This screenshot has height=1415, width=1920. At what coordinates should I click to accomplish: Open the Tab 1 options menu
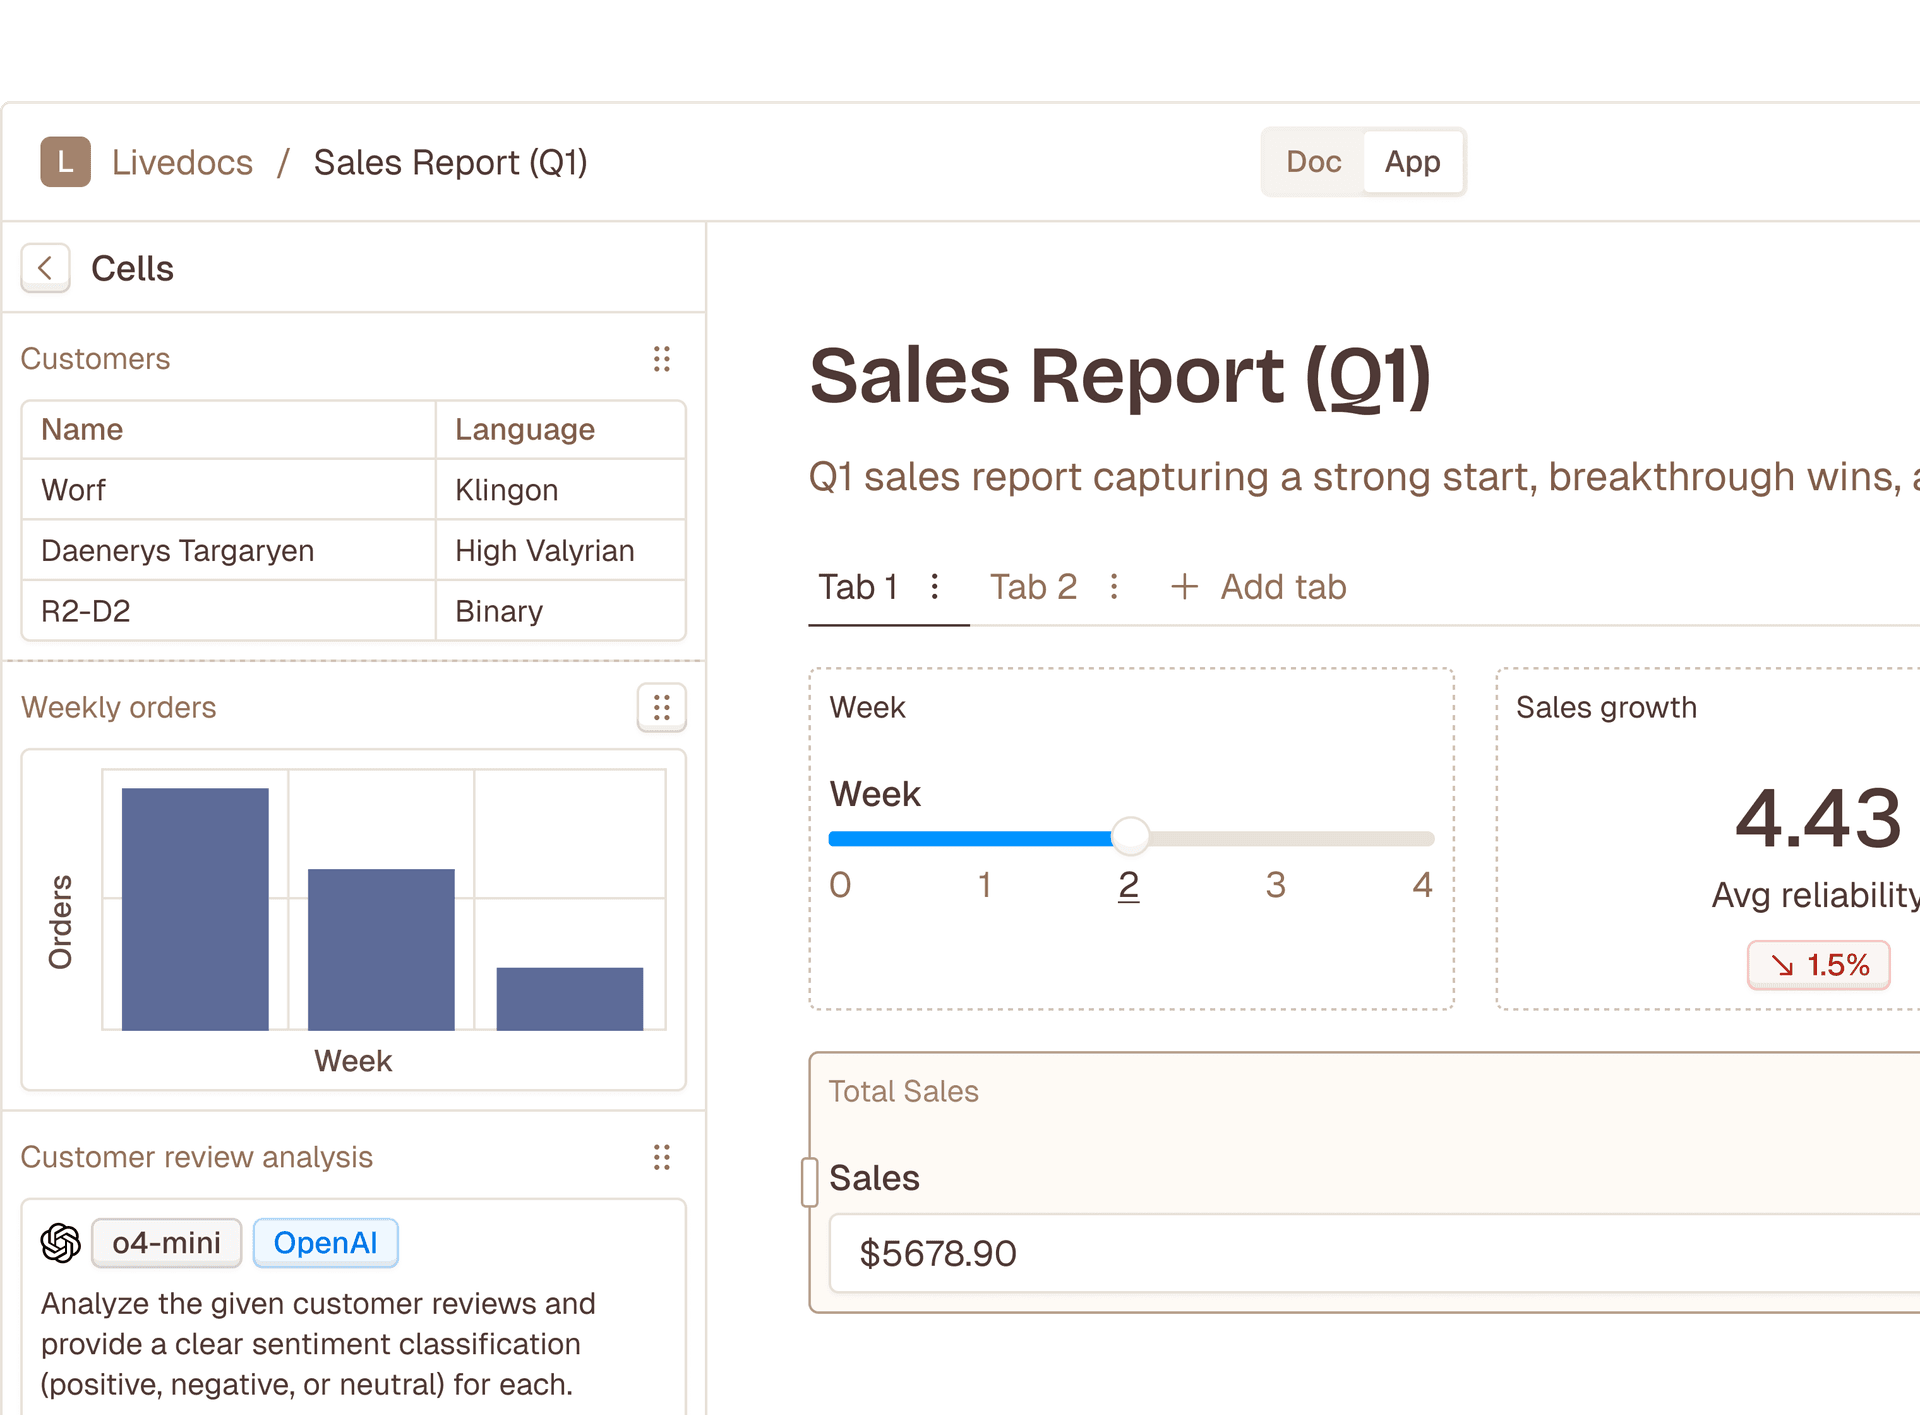pyautogui.click(x=934, y=587)
